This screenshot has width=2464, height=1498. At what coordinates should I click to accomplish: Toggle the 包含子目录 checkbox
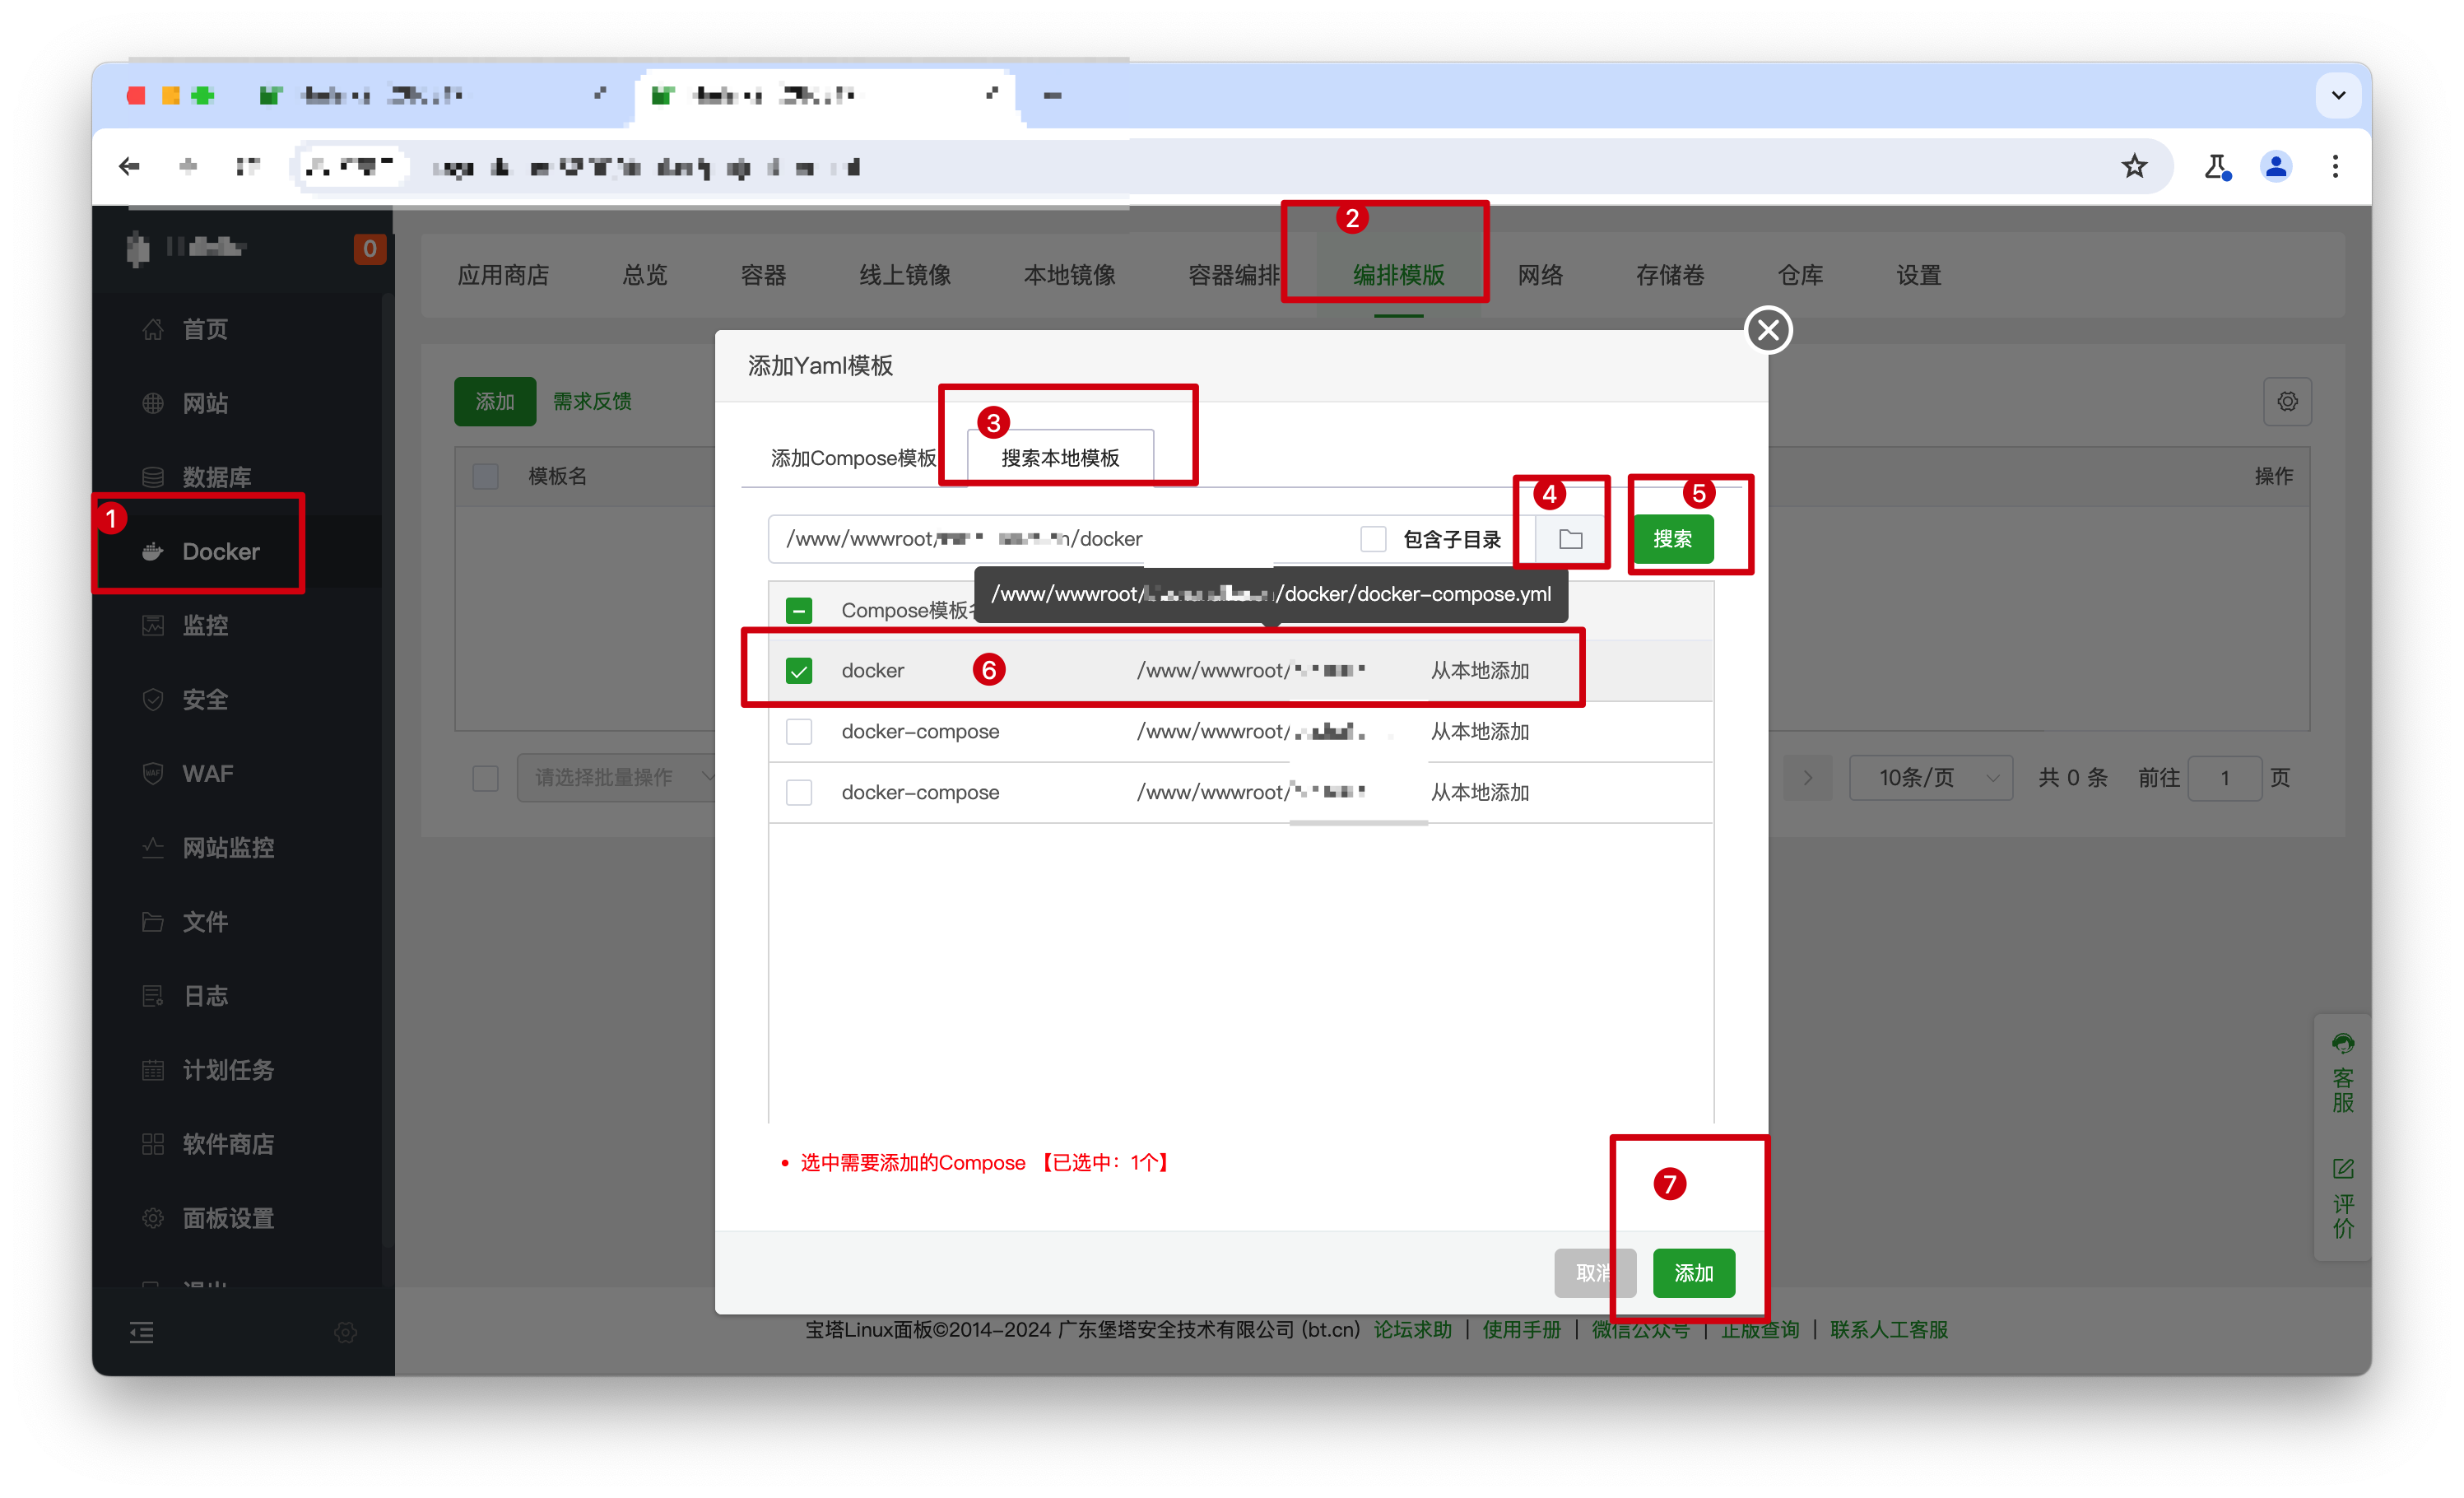click(x=1372, y=539)
